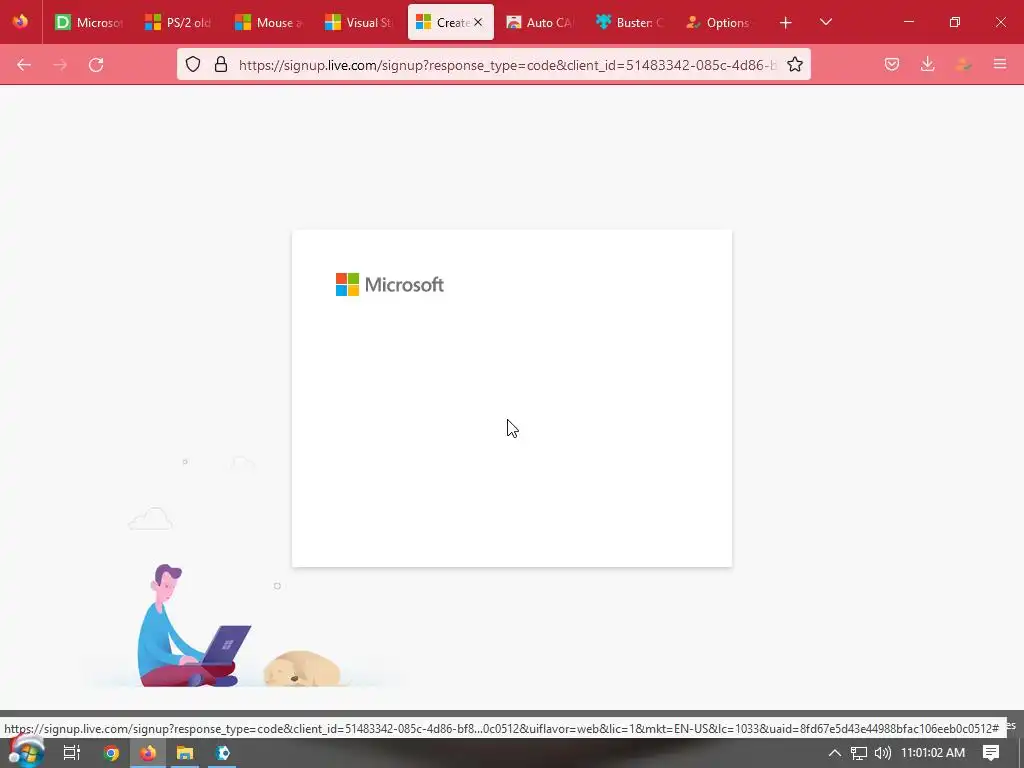Image resolution: width=1024 pixels, height=768 pixels.
Task: Launch Chrome from the taskbar
Action: [x=111, y=753]
